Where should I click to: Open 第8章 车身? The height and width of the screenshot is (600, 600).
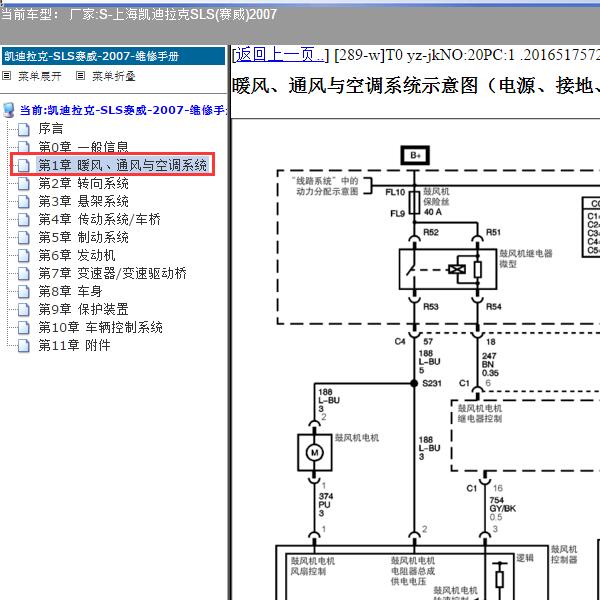[x=70, y=291]
